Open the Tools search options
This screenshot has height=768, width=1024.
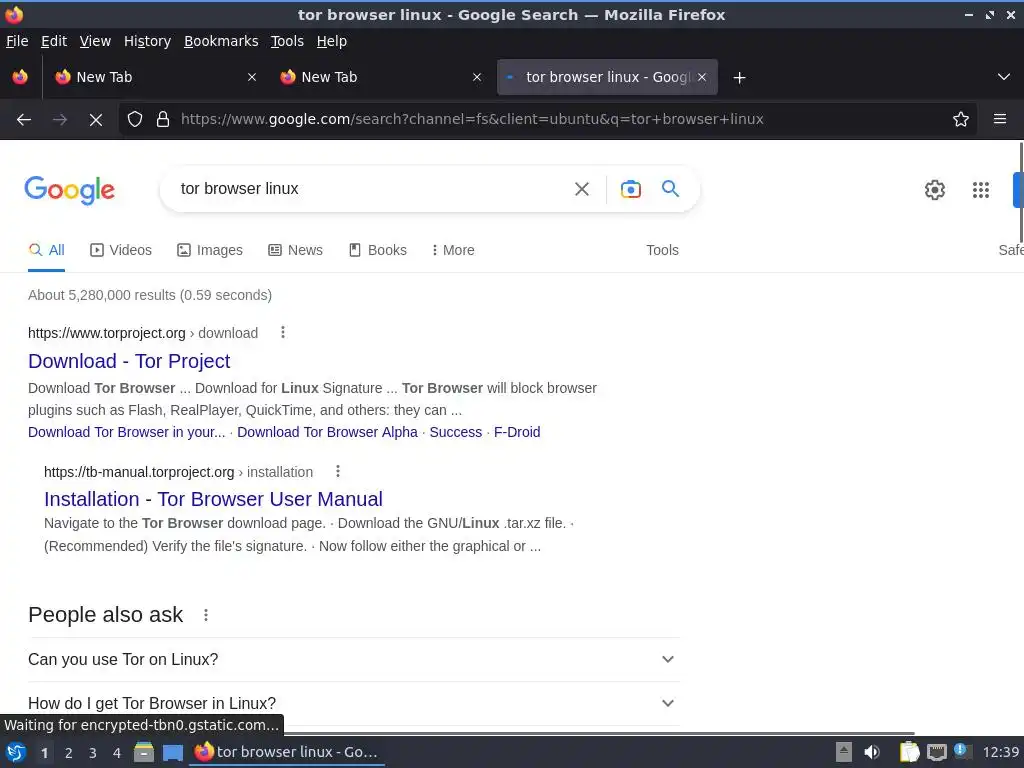click(662, 250)
